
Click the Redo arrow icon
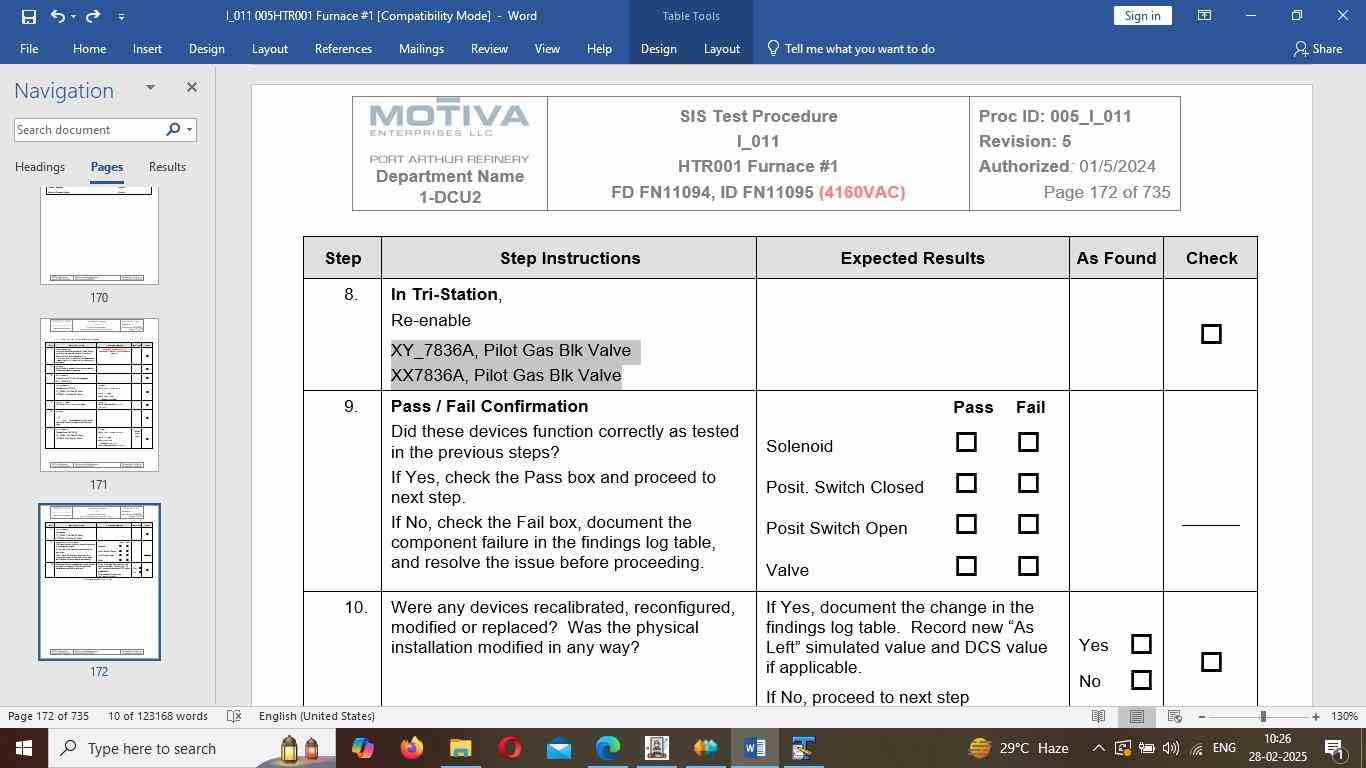pos(93,16)
